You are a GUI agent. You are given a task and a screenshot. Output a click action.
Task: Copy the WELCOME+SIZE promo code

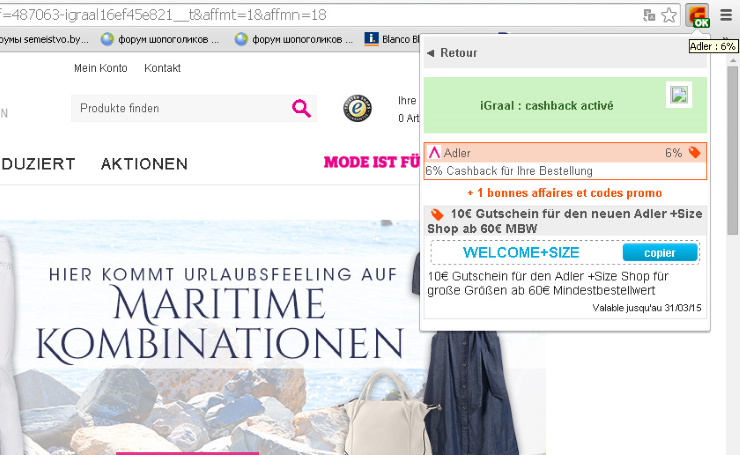[x=660, y=253]
